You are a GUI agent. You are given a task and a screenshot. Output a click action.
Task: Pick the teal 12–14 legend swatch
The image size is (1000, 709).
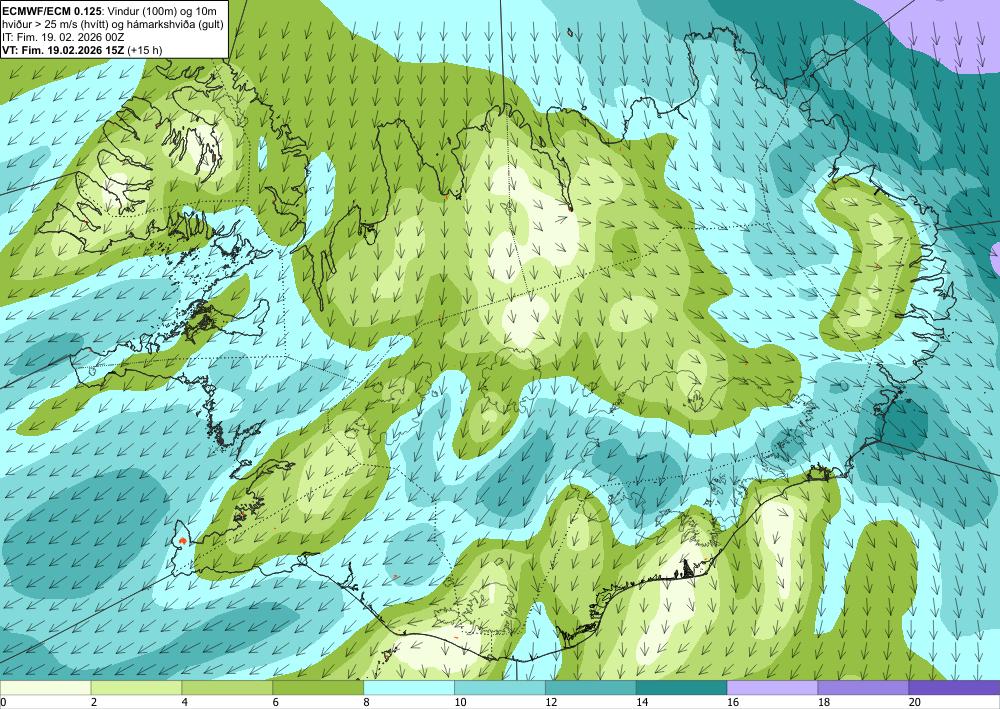pos(591,687)
